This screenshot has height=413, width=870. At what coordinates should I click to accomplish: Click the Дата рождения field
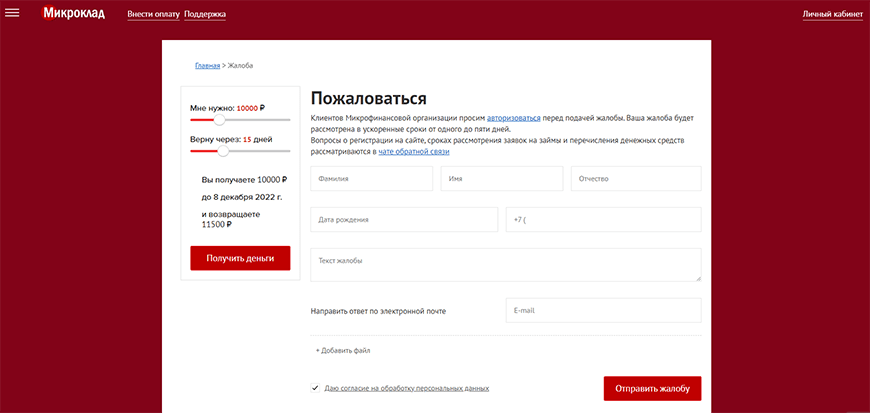(376, 220)
